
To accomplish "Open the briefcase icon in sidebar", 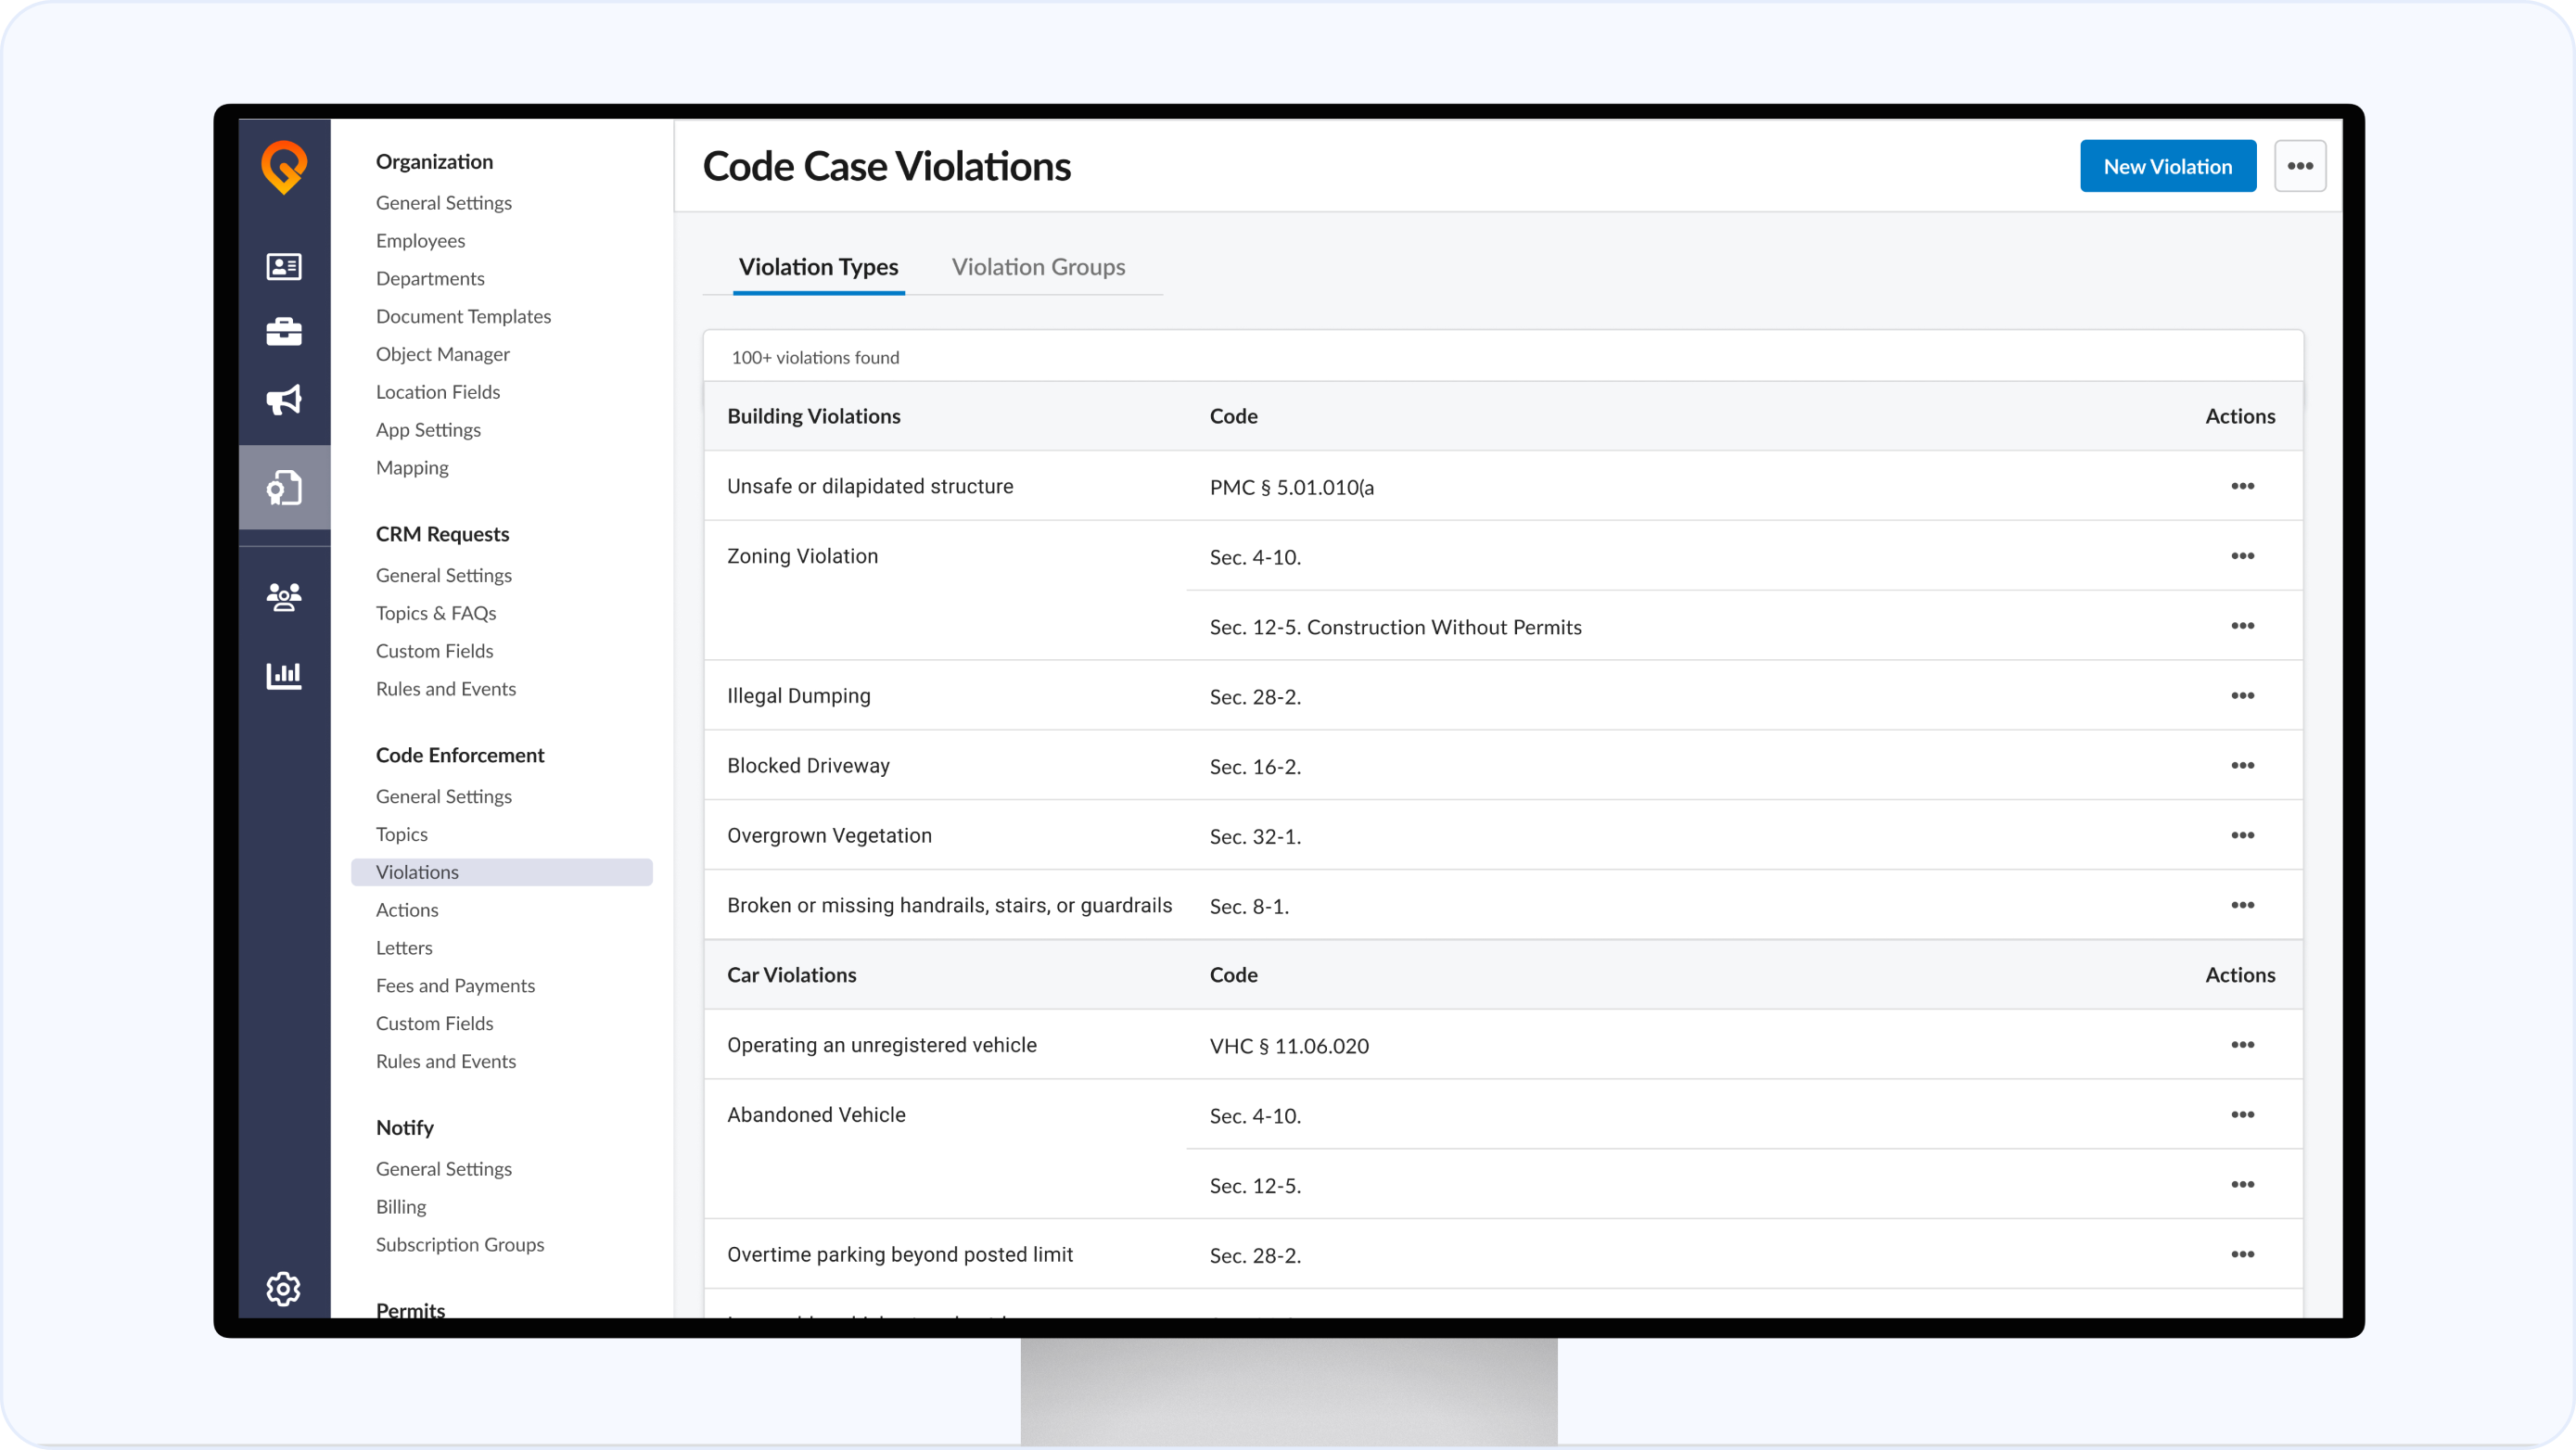I will coord(284,332).
